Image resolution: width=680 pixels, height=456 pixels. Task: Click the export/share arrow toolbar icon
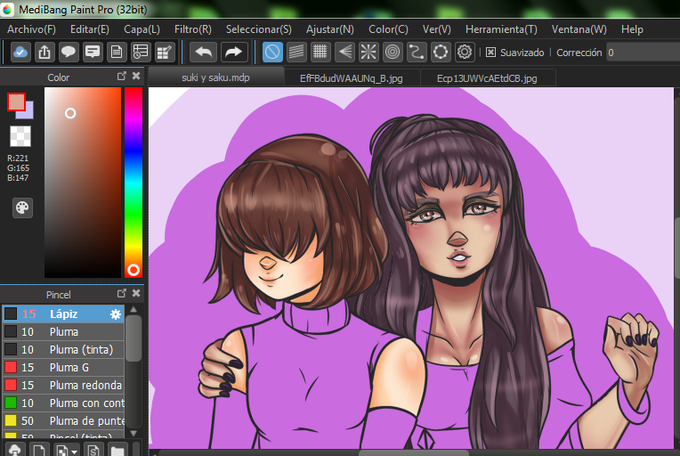click(44, 52)
